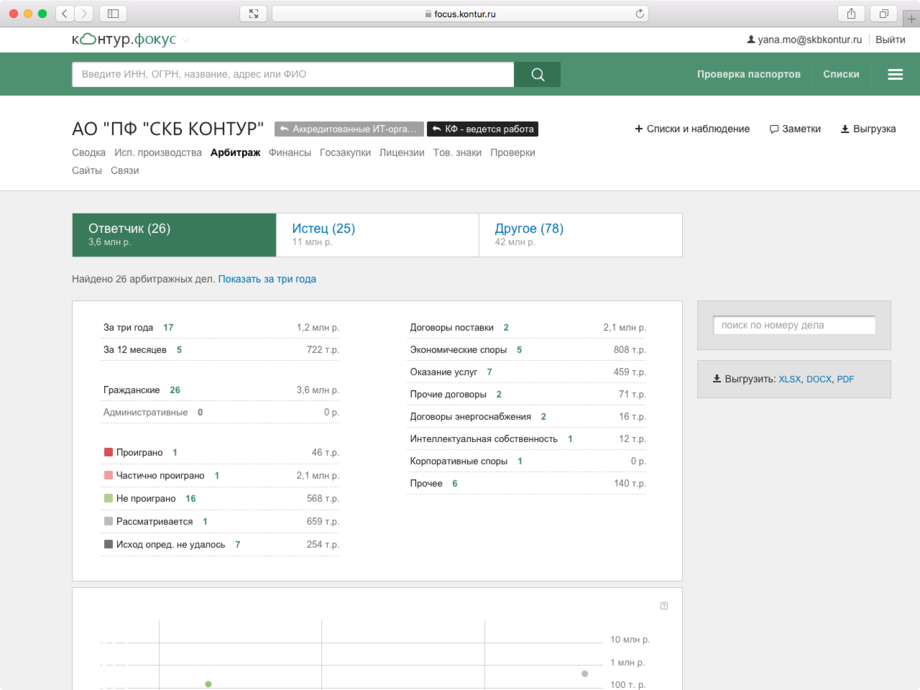
Task: Toggle the Safari sidebar icon
Action: (113, 14)
